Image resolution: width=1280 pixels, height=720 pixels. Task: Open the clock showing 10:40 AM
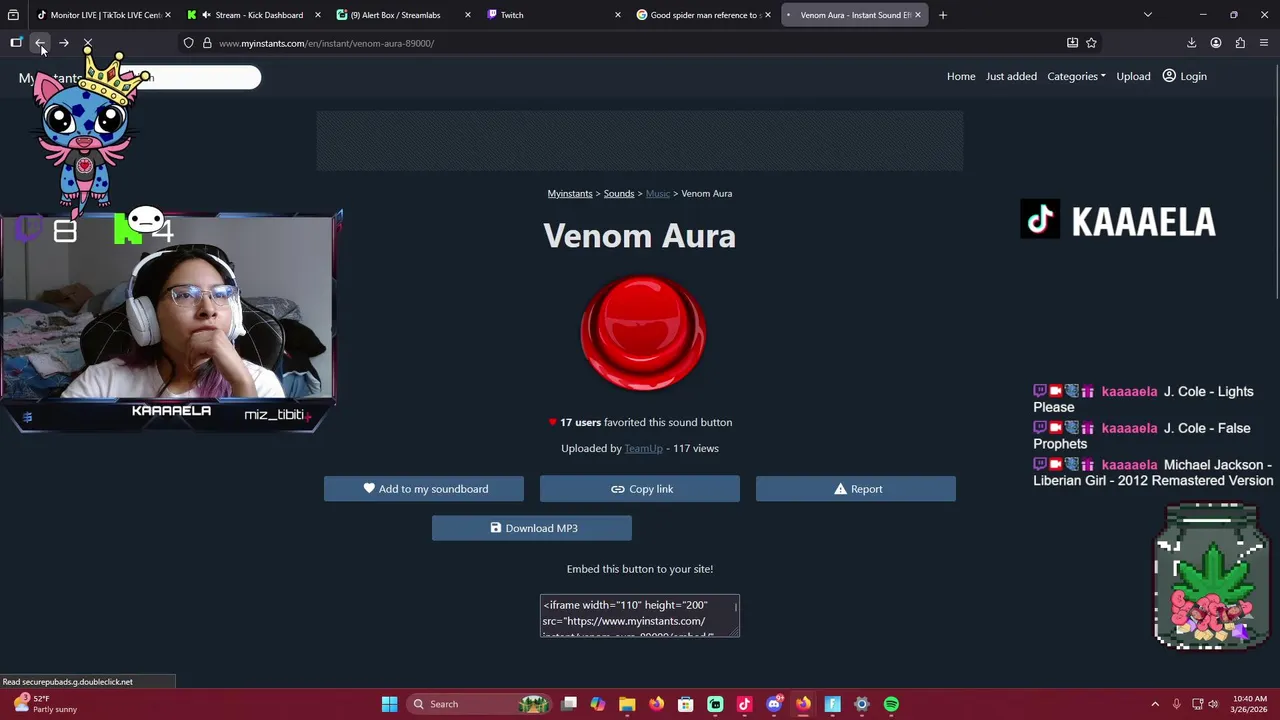tap(1249, 704)
